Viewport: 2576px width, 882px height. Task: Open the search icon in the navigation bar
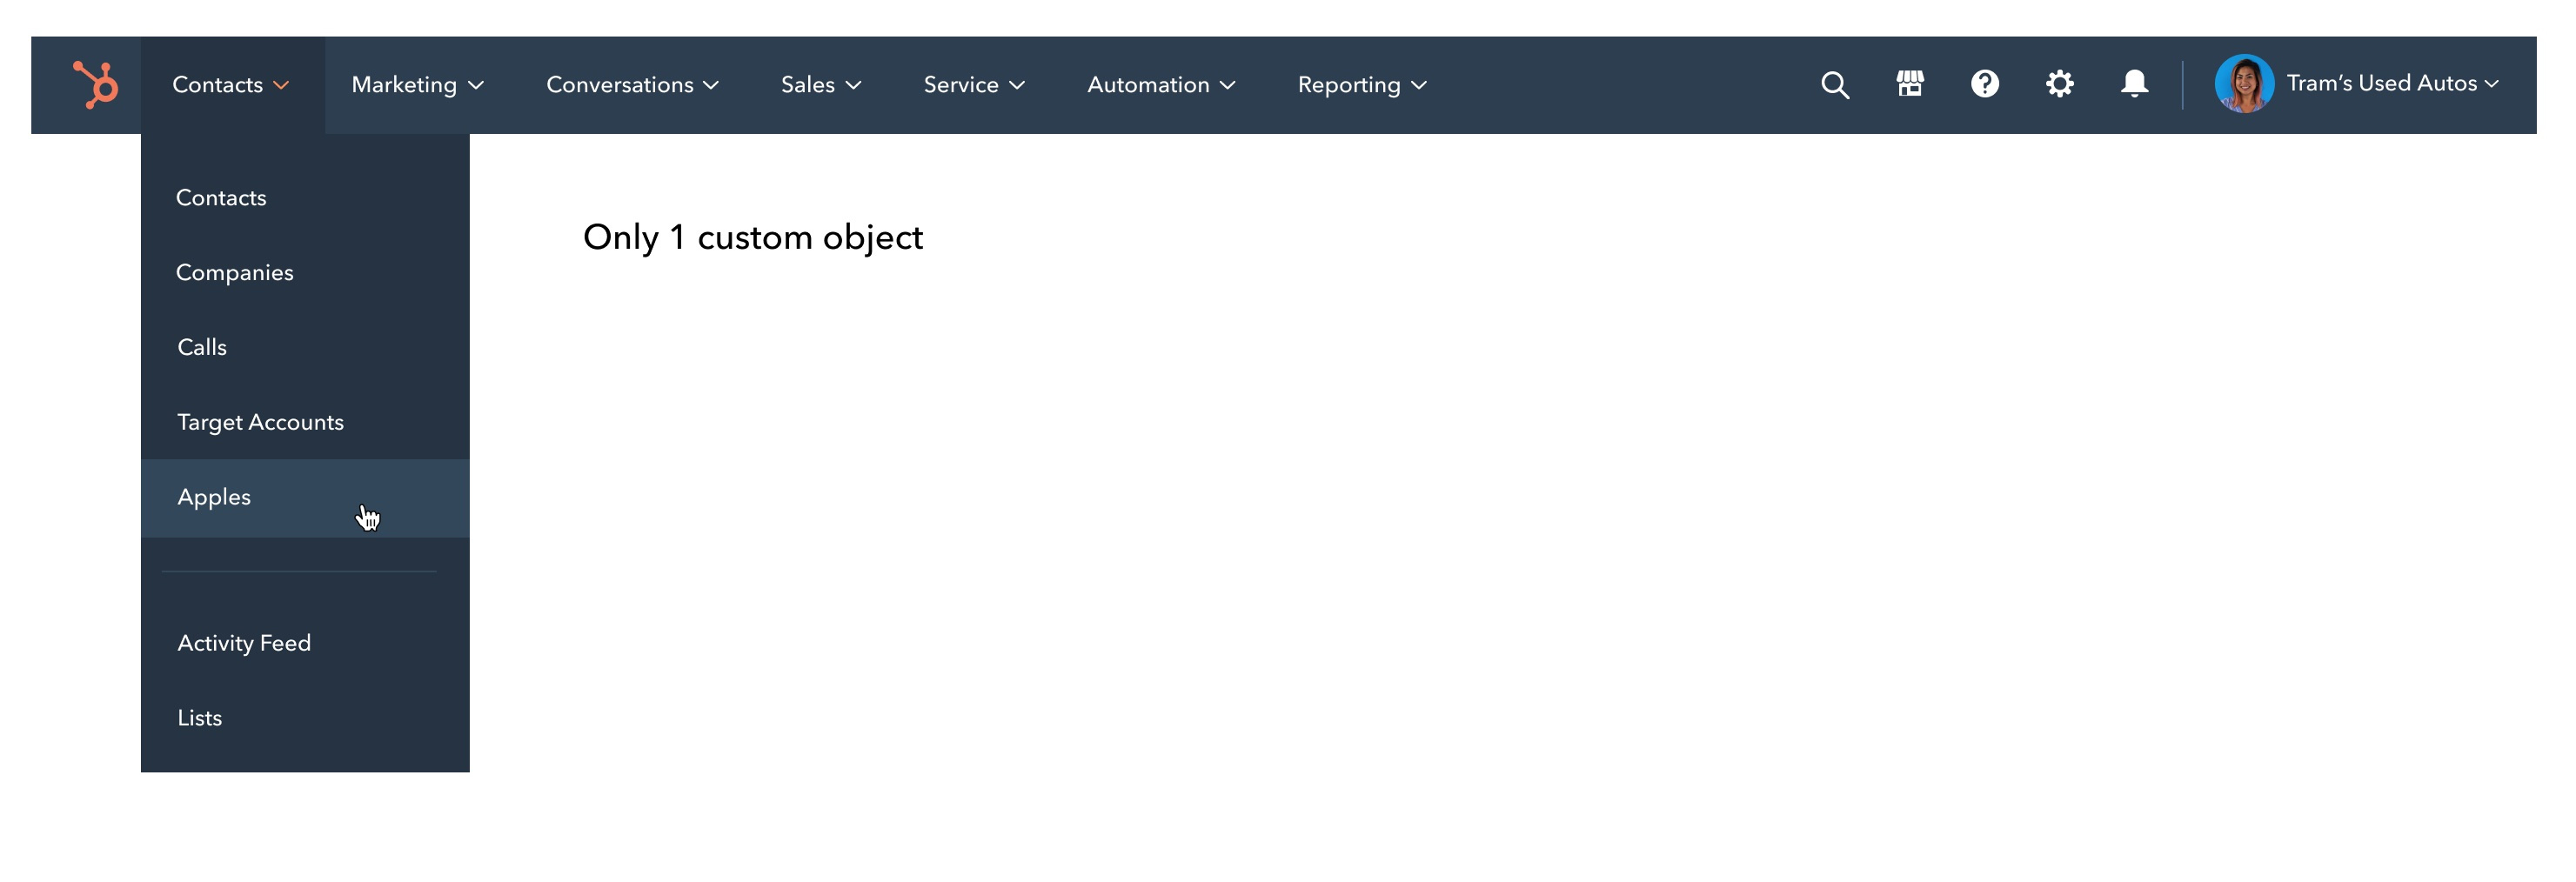point(1835,84)
